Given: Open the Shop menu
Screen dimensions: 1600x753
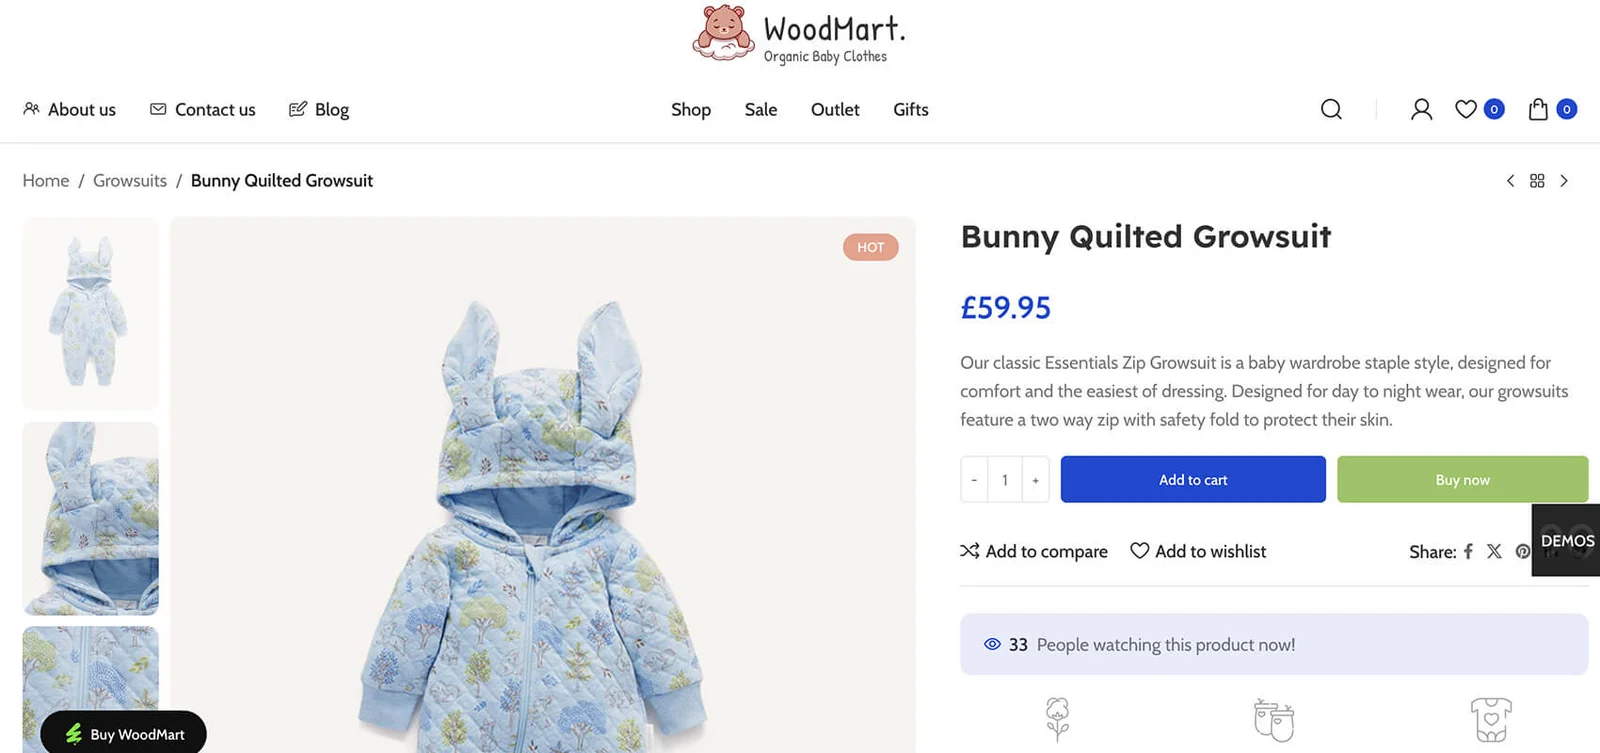Looking at the screenshot, I should coord(691,110).
